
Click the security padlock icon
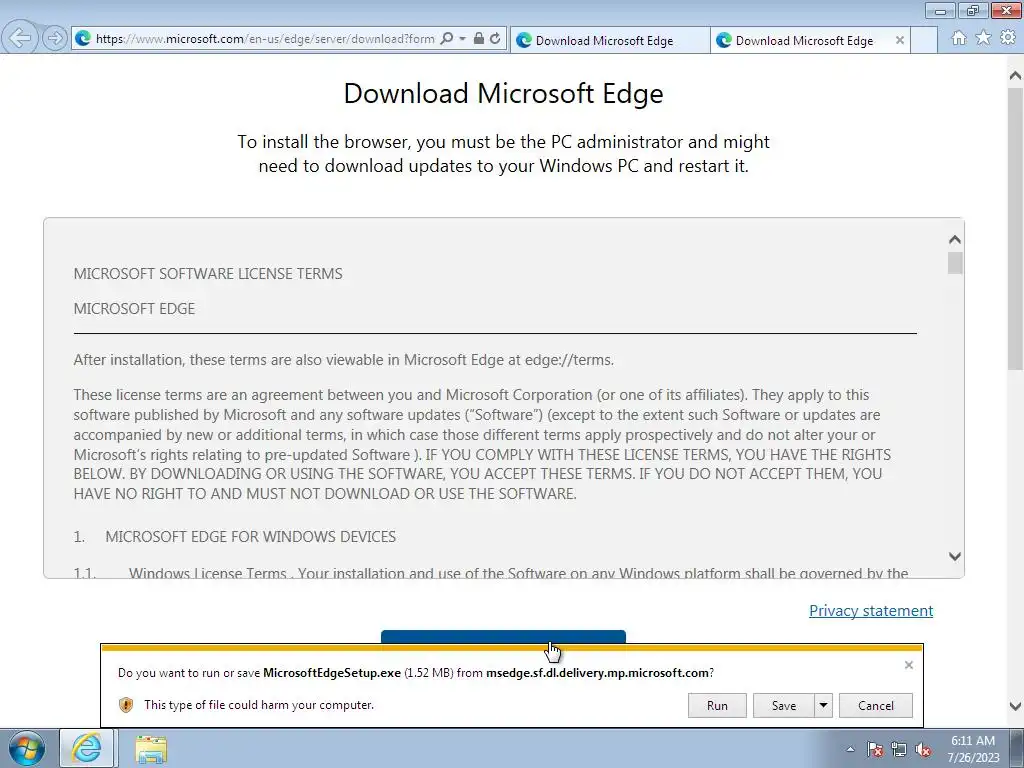click(479, 39)
